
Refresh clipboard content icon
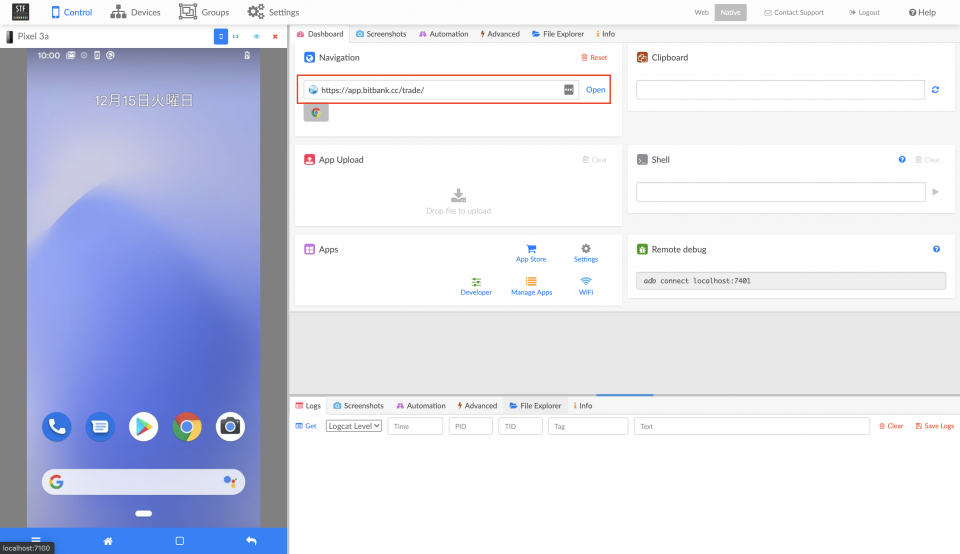pyautogui.click(x=935, y=90)
